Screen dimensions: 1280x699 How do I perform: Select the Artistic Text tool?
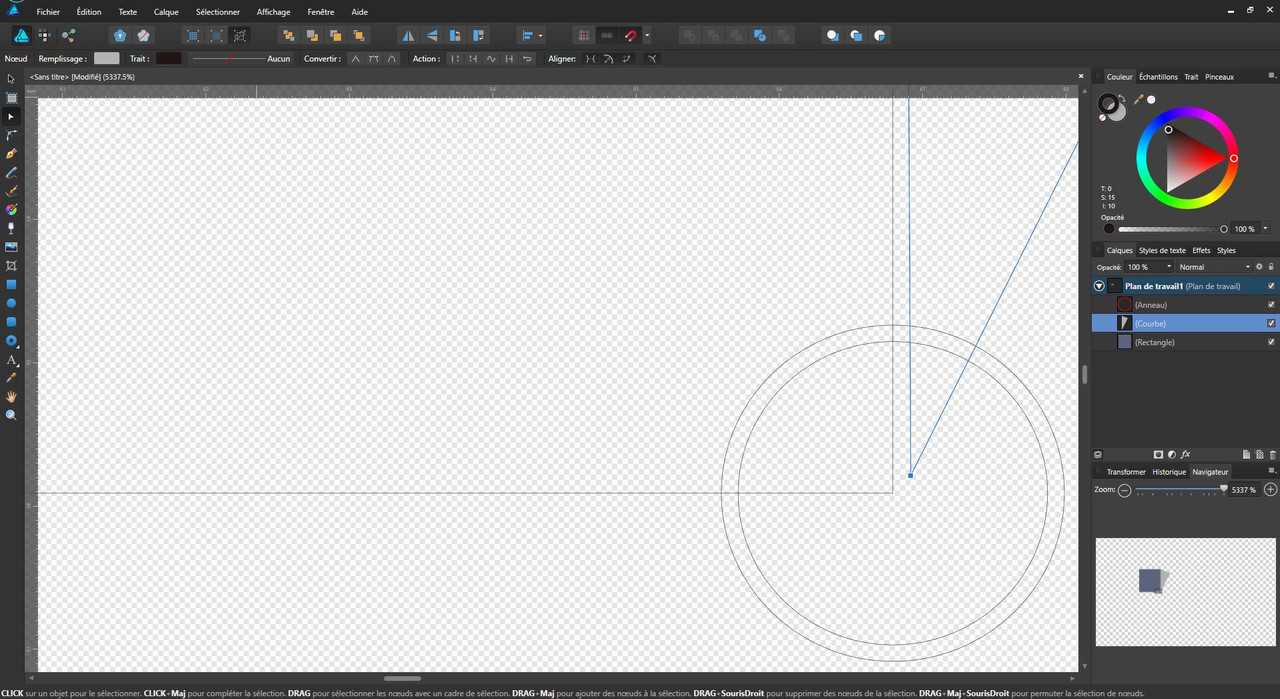pyautogui.click(x=11, y=360)
